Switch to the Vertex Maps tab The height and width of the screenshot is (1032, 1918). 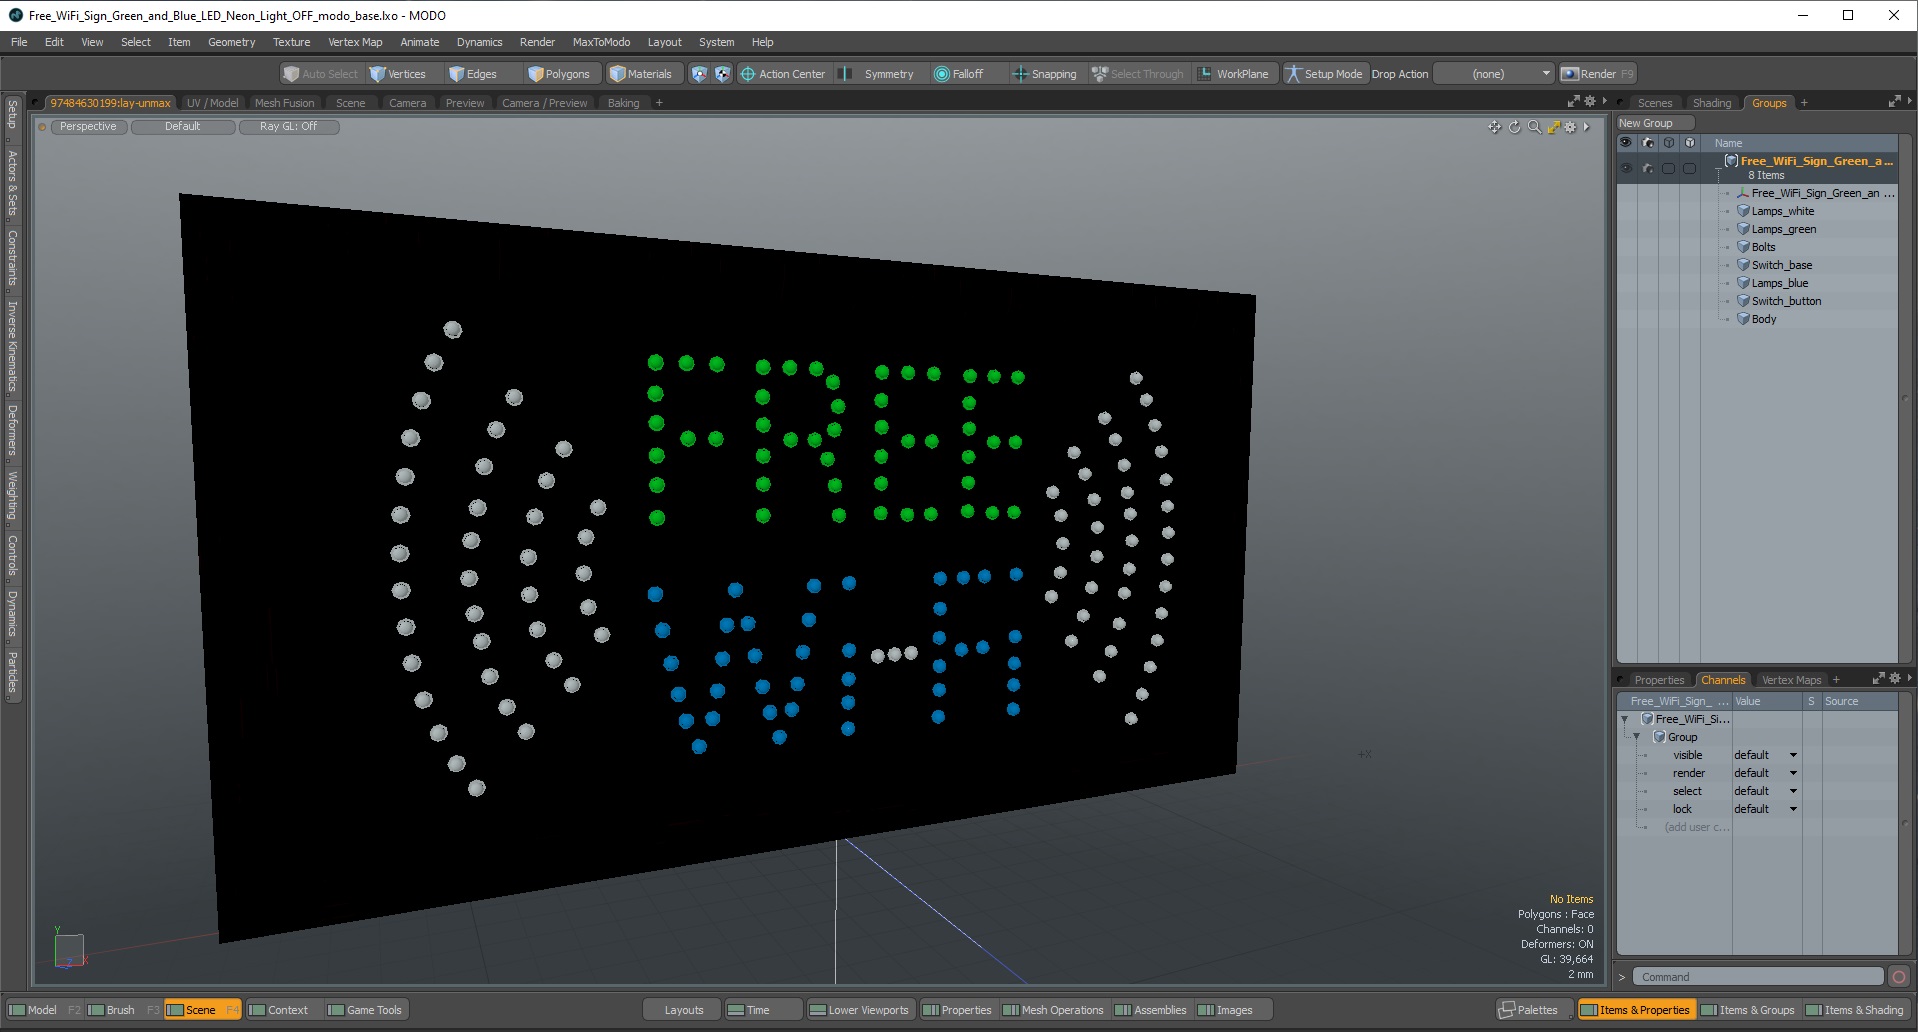pos(1791,680)
